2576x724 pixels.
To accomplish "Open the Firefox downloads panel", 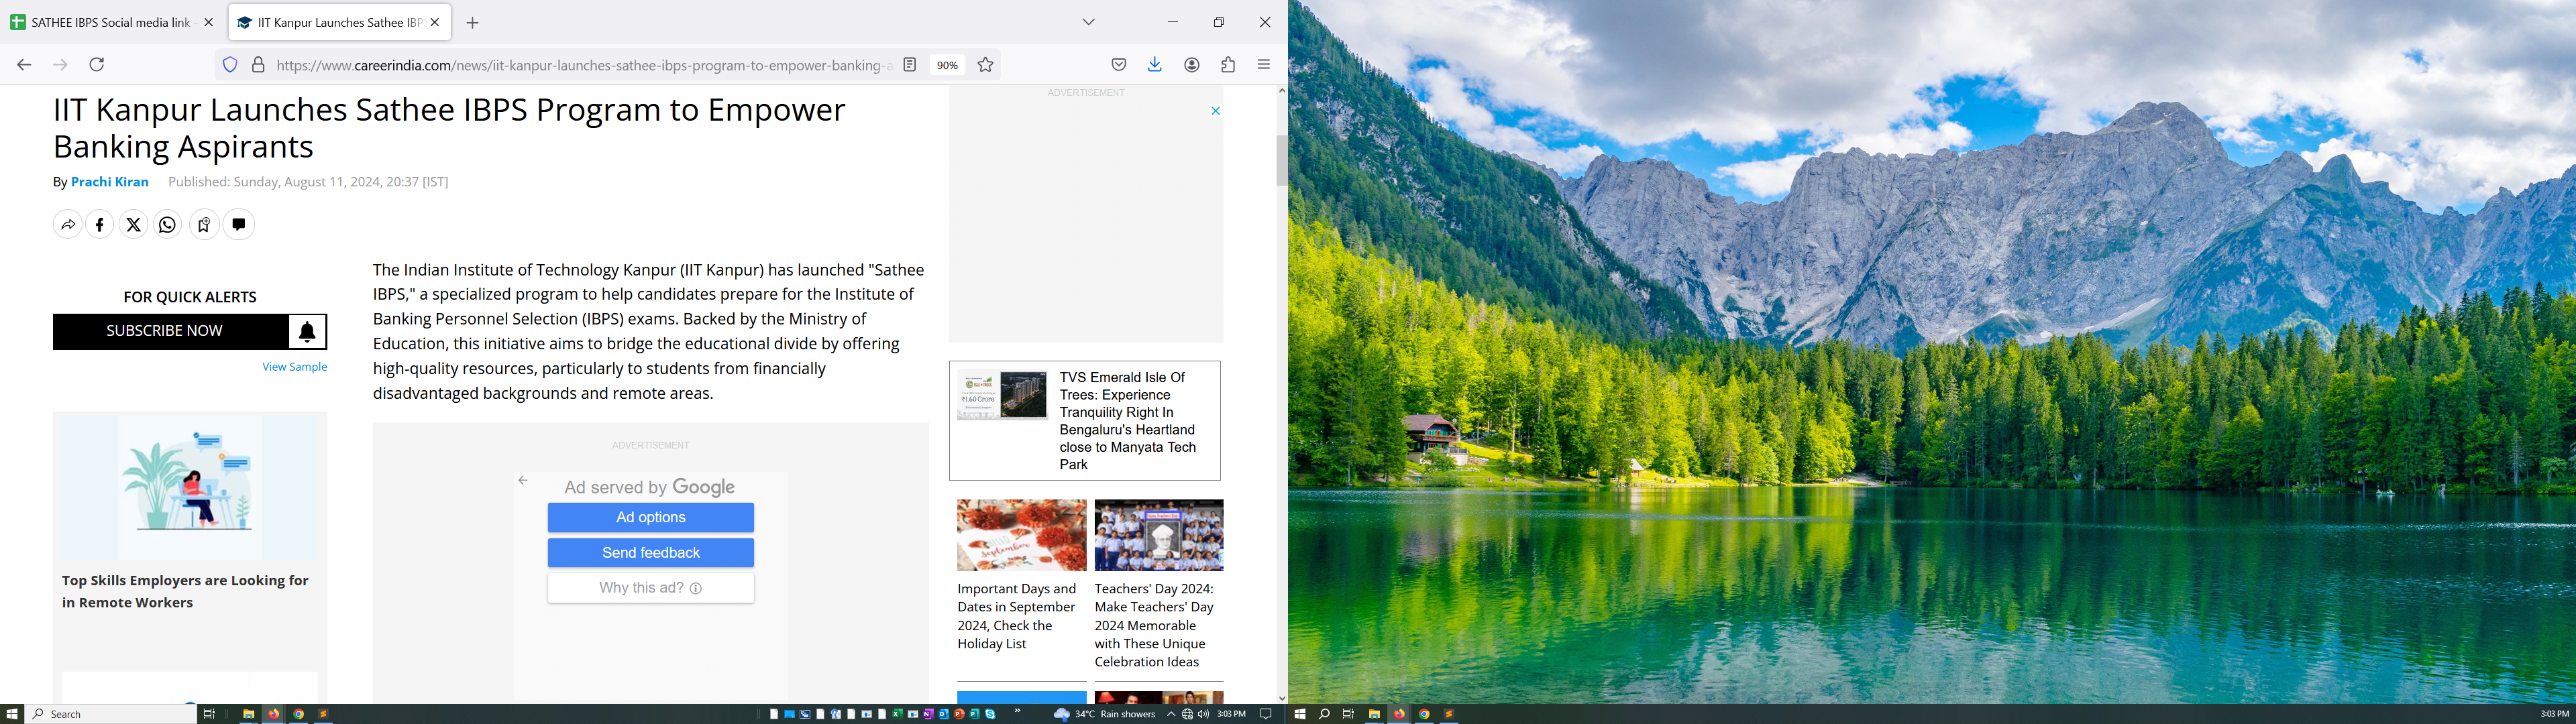I will 1155,65.
